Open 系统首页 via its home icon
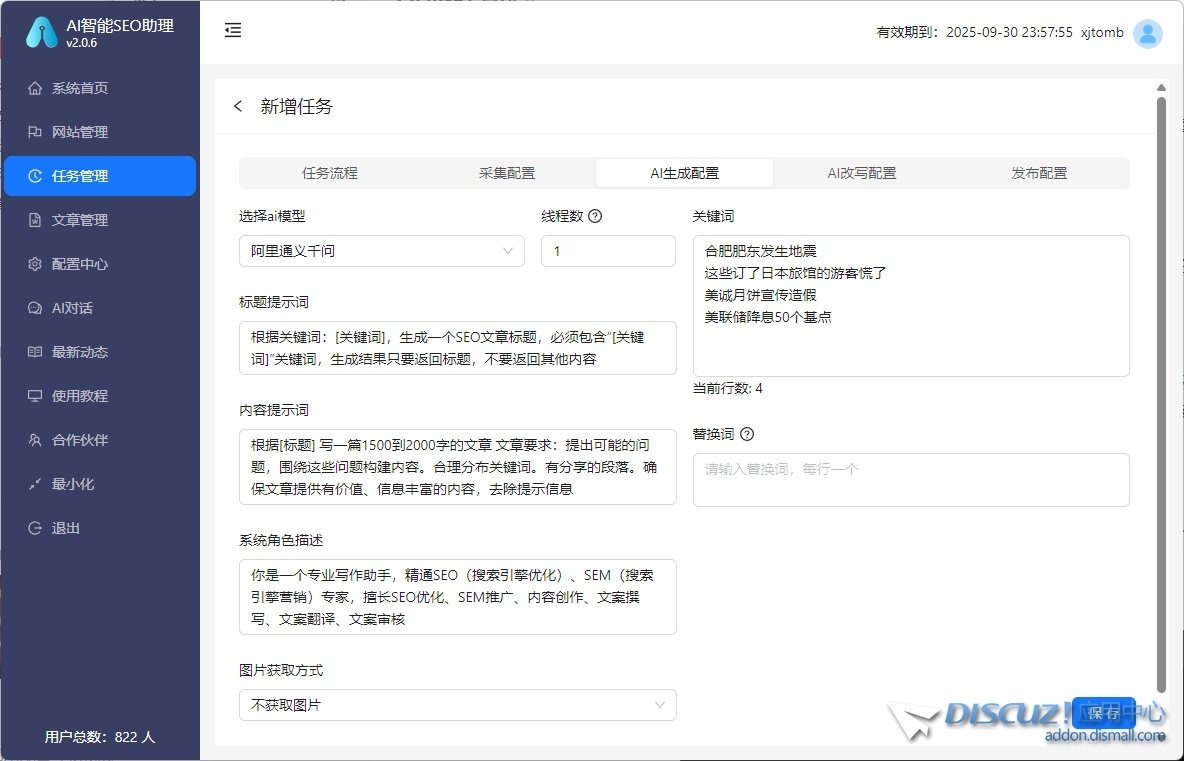 coord(35,88)
